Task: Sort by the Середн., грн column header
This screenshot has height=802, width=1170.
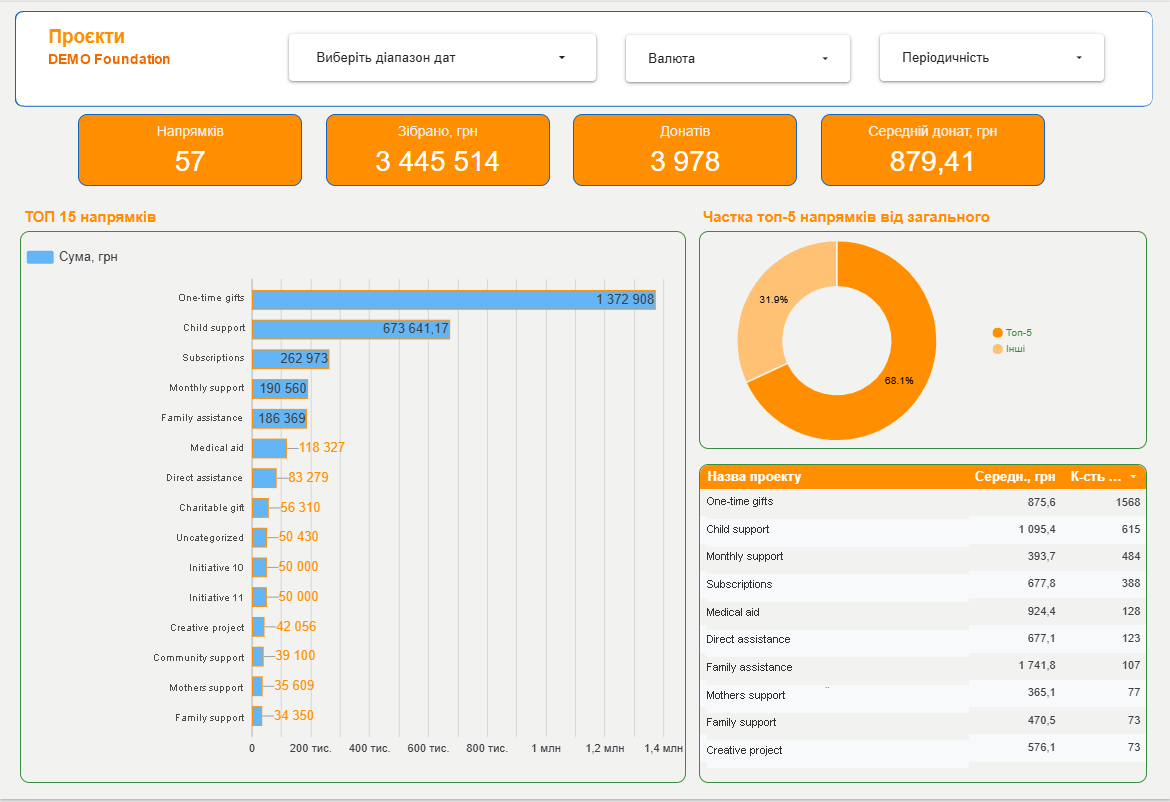Action: pos(1014,477)
